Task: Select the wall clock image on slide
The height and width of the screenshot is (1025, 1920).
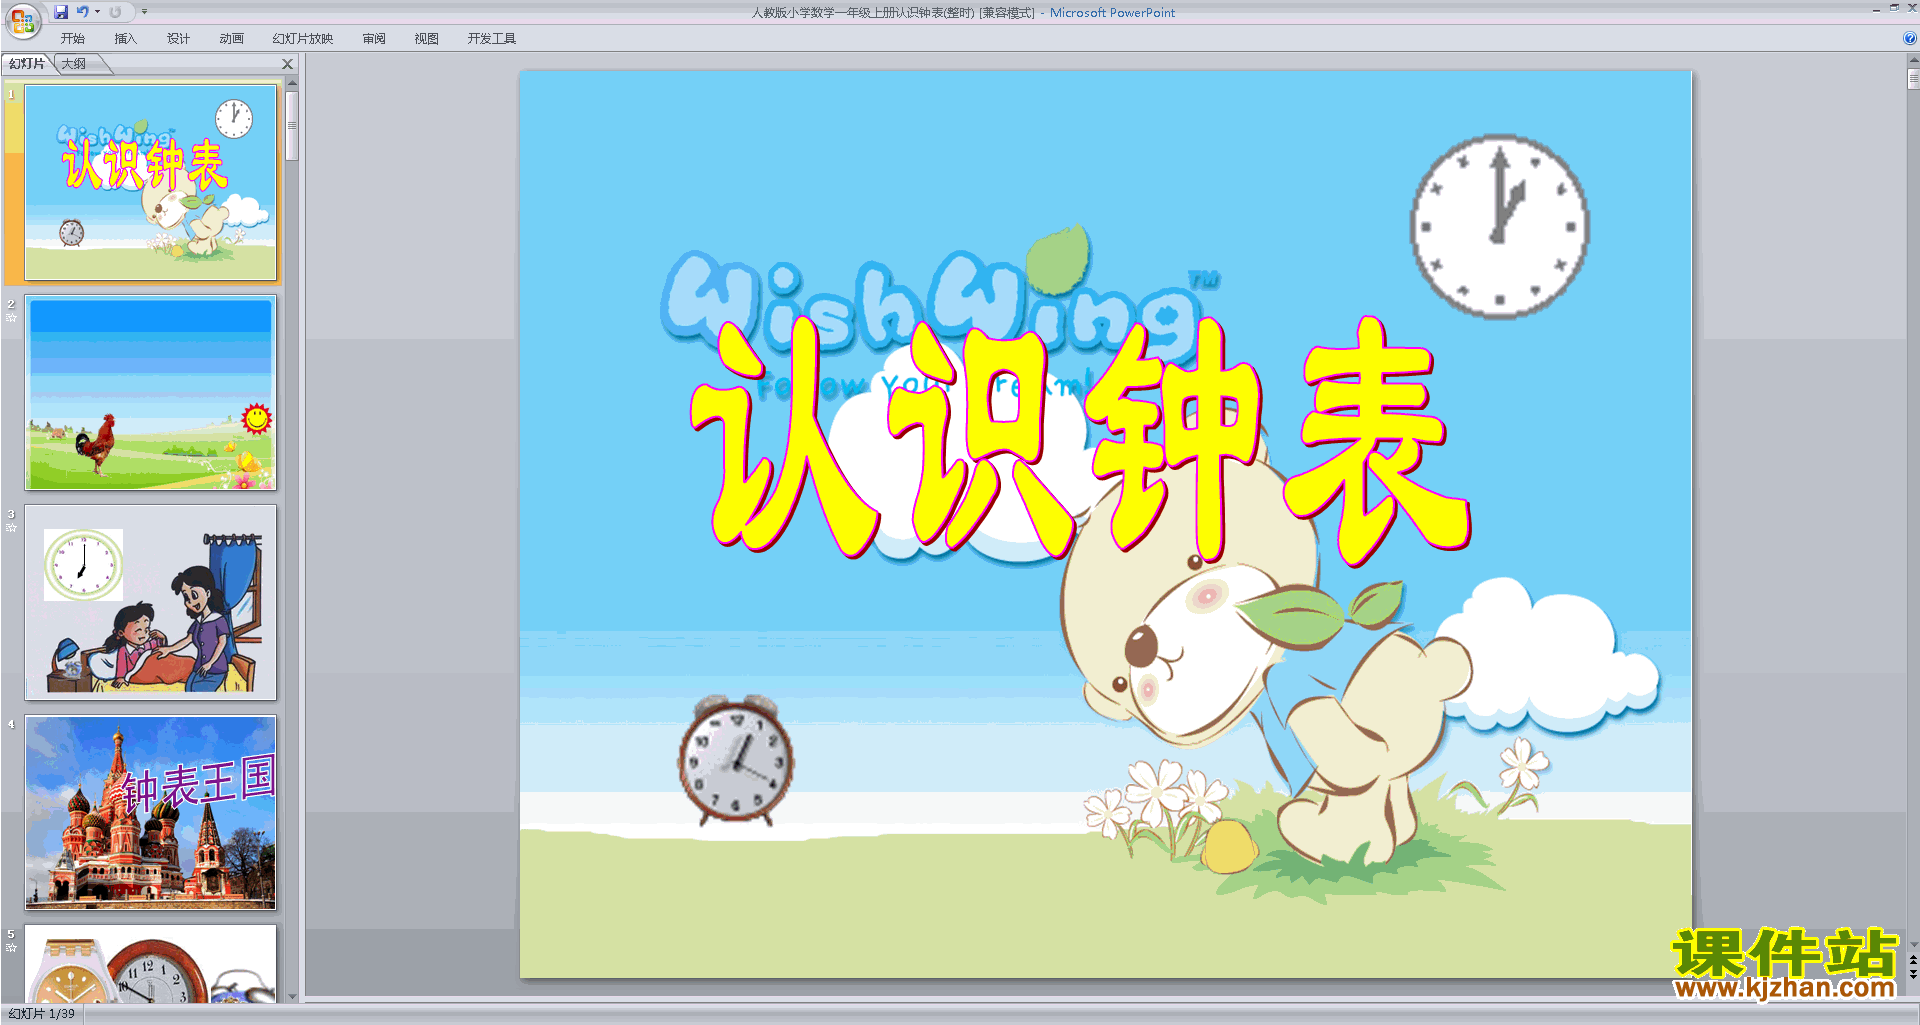Action: [1499, 227]
